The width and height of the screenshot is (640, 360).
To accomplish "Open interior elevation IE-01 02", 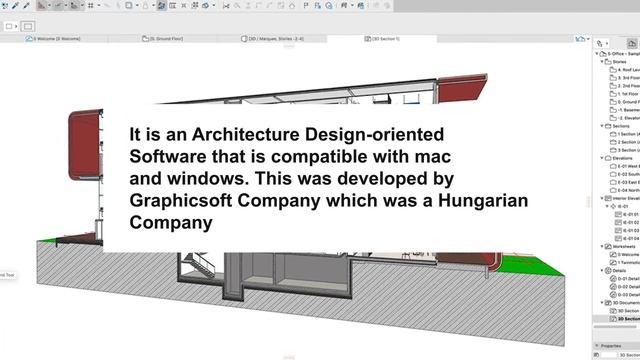I will coord(627,222).
